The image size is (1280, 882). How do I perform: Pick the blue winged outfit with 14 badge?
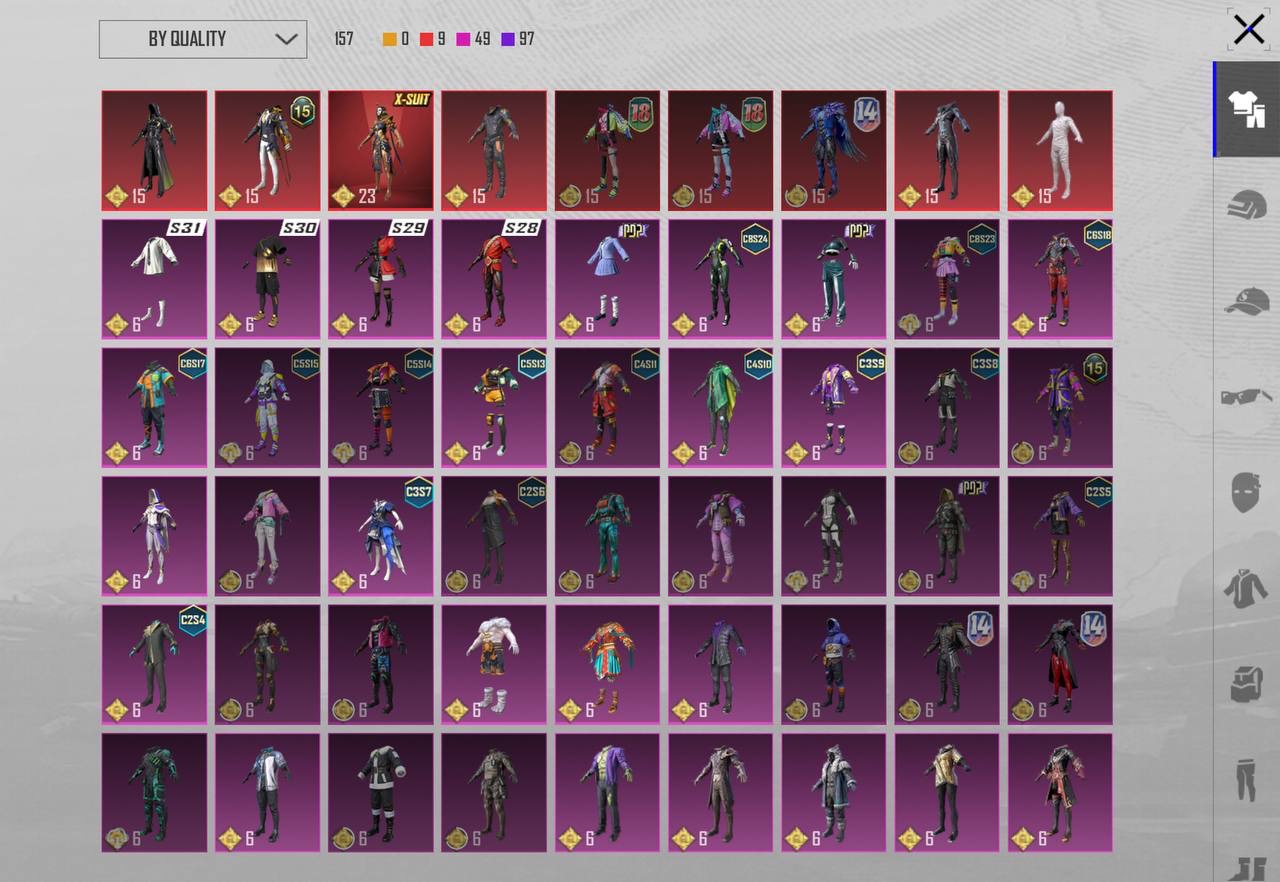(x=834, y=150)
